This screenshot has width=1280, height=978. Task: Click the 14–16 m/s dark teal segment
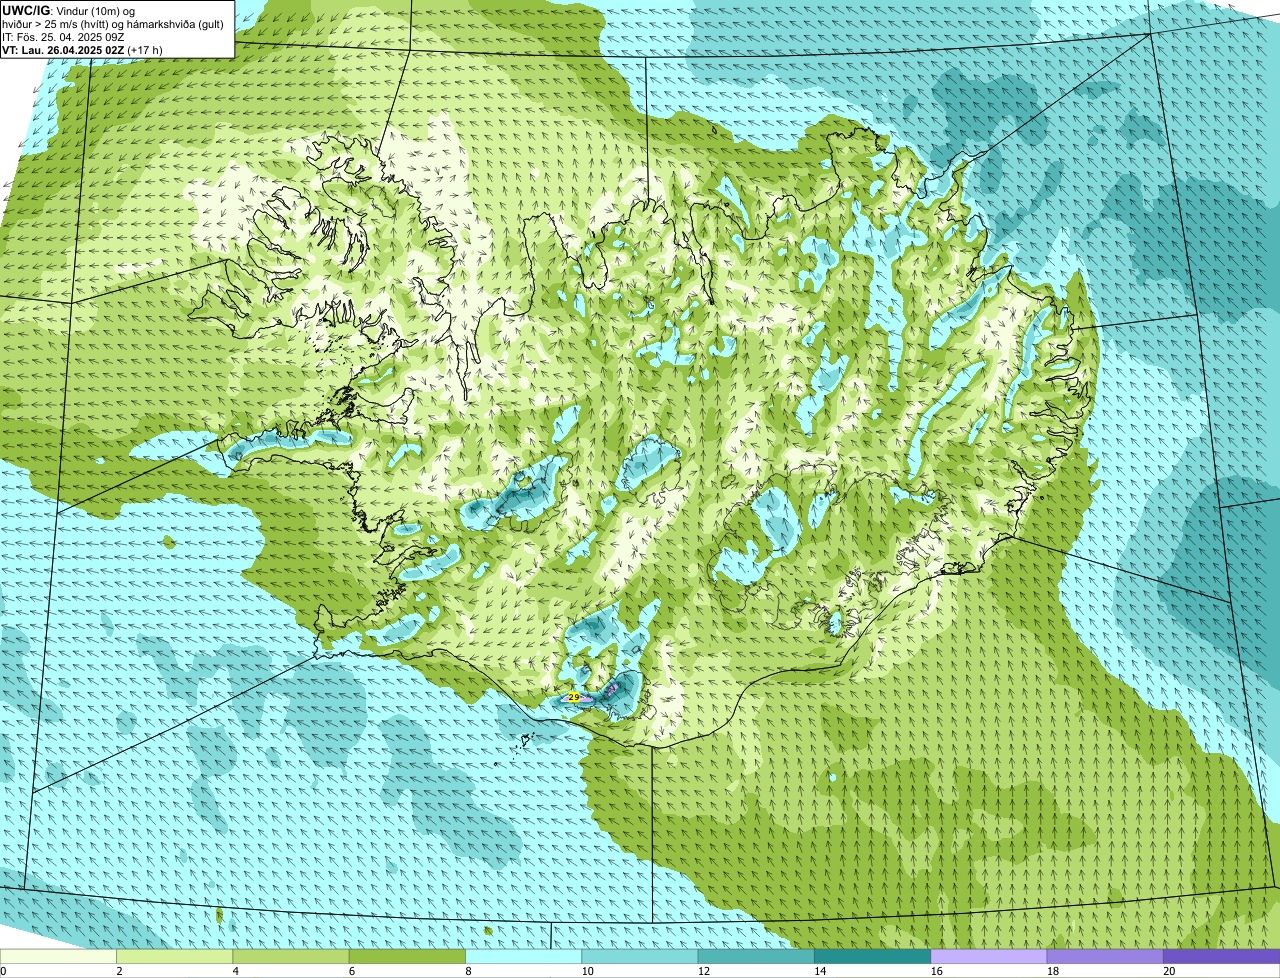[873, 957]
